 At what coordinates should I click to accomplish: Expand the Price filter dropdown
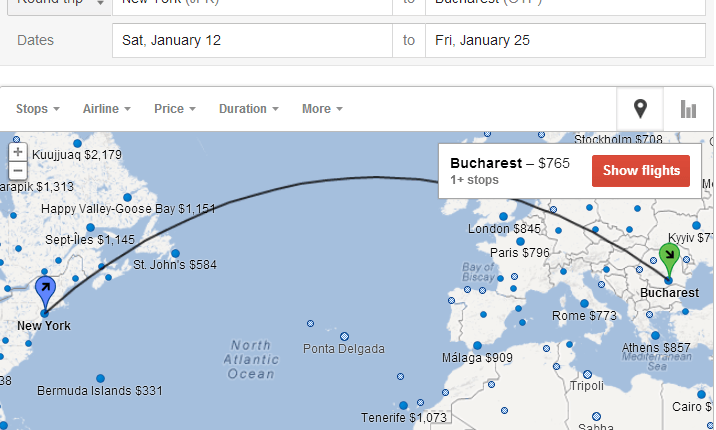tap(174, 109)
